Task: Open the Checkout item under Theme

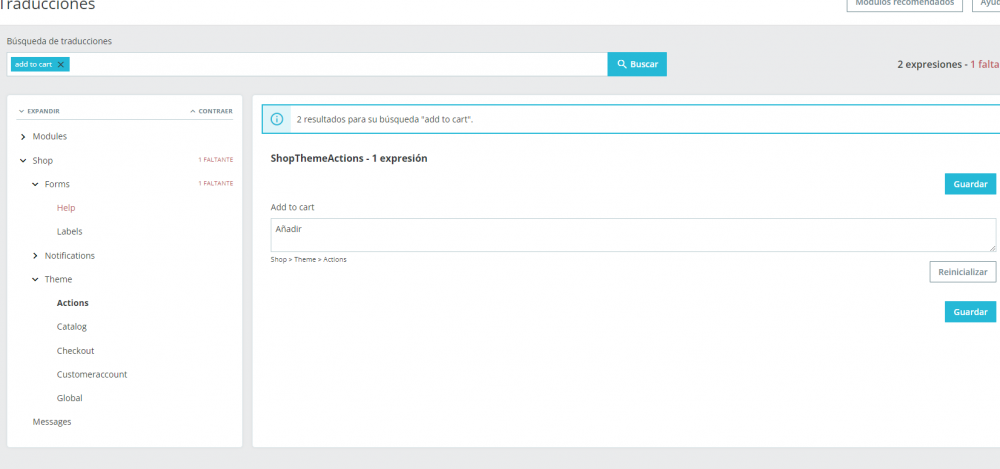Action: pos(75,351)
